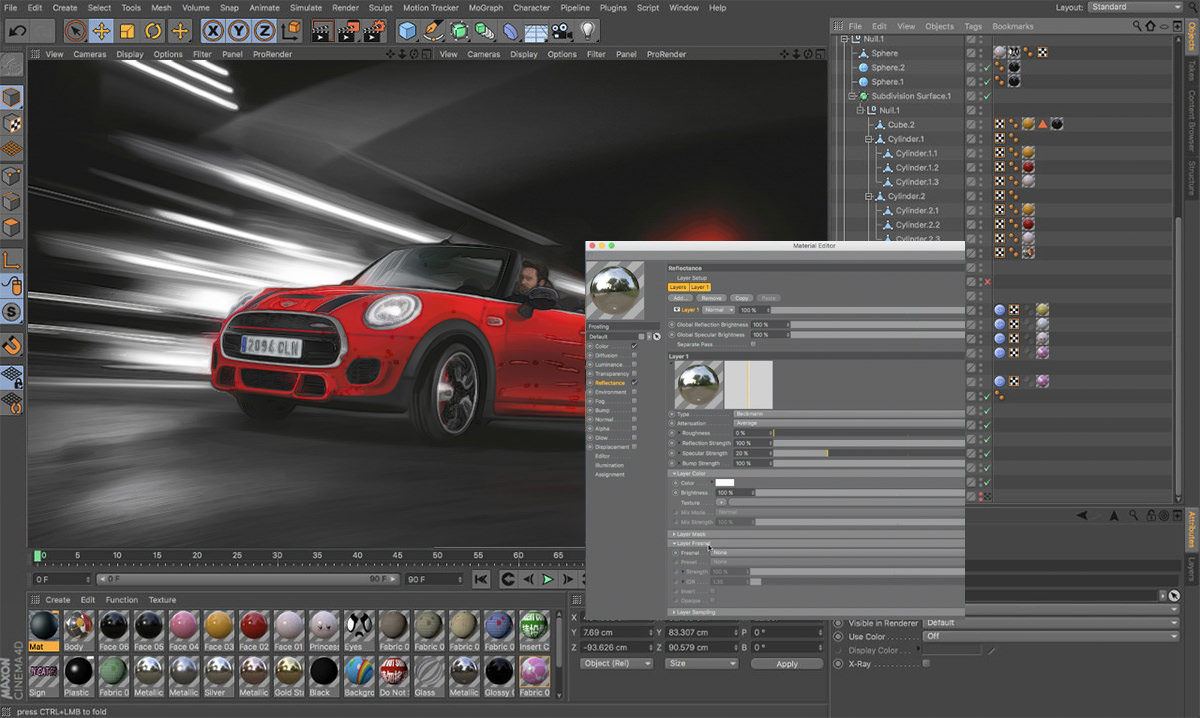The height and width of the screenshot is (718, 1200).
Task: Click the Bend deformer icon
Action: (512, 31)
